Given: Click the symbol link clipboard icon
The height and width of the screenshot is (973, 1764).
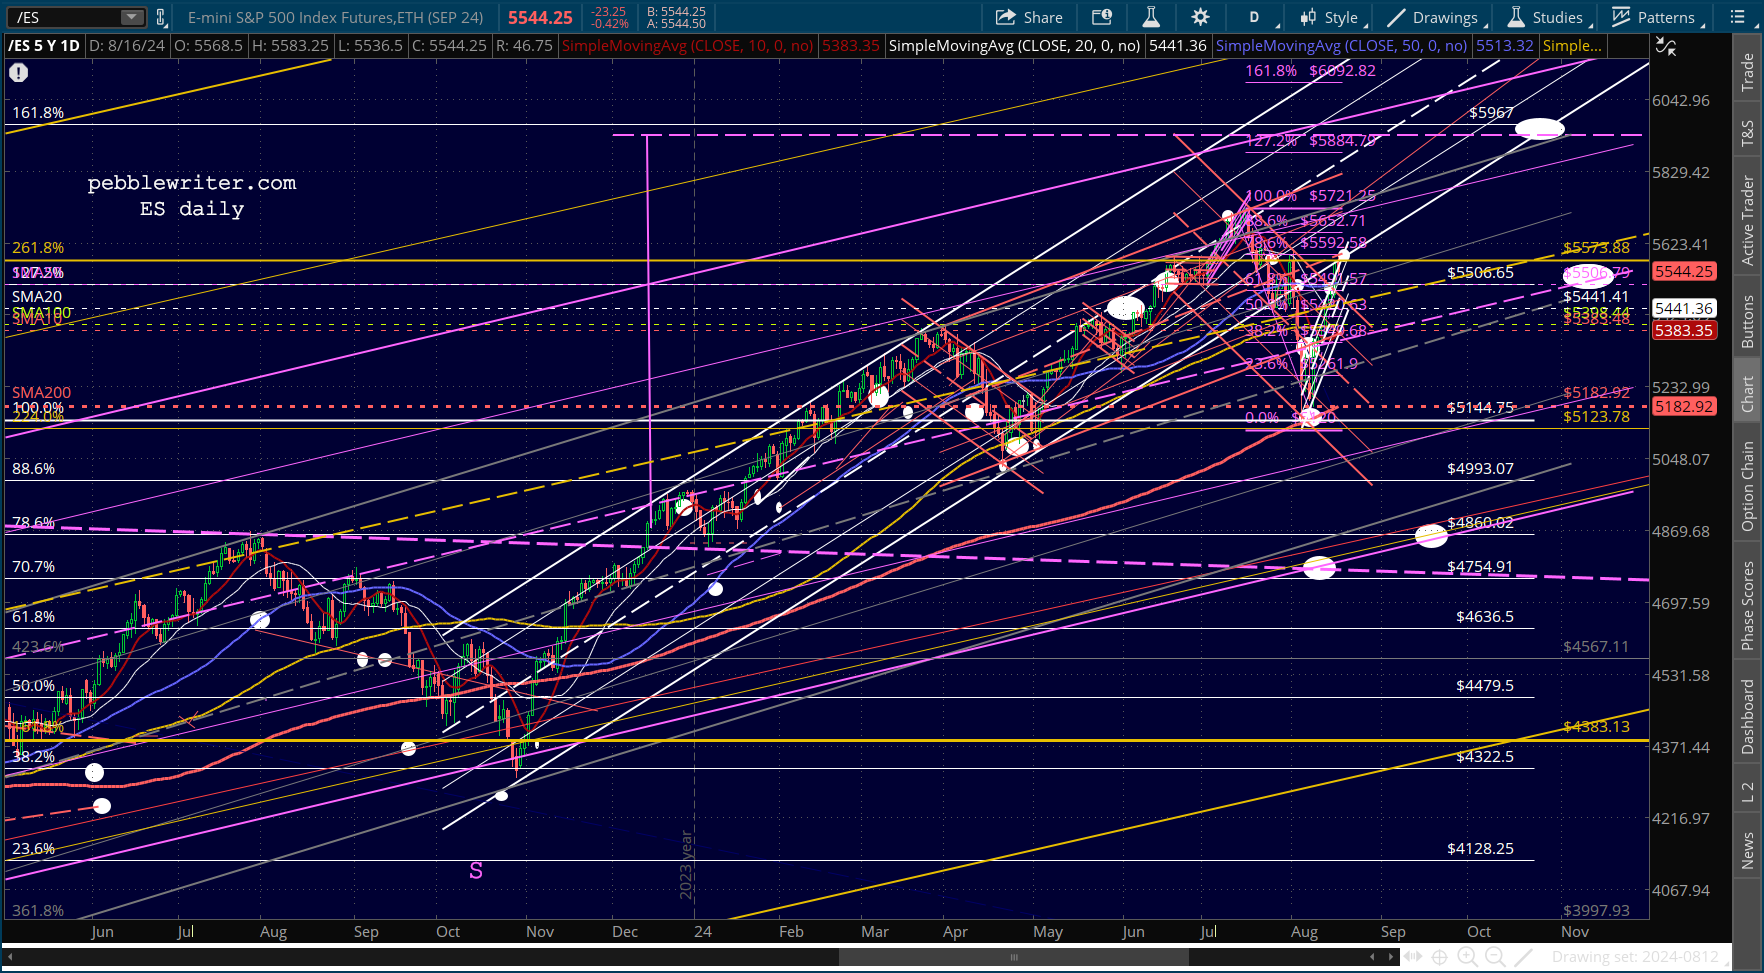Looking at the screenshot, I should [x=160, y=17].
